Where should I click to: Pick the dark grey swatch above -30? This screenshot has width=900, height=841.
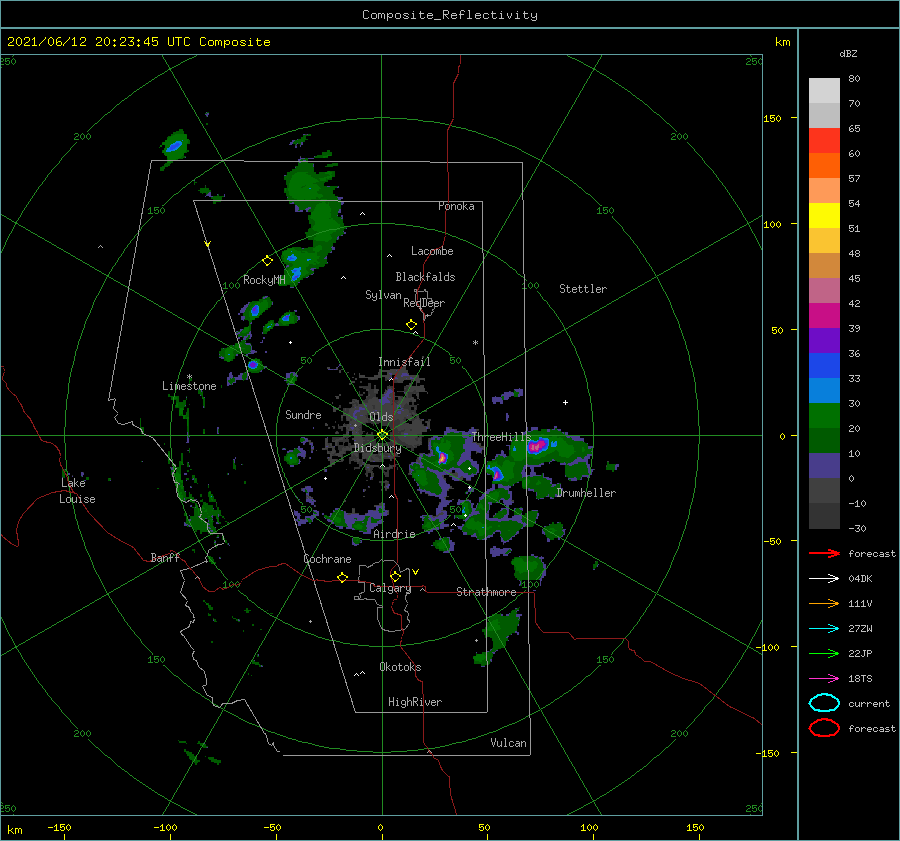(824, 516)
